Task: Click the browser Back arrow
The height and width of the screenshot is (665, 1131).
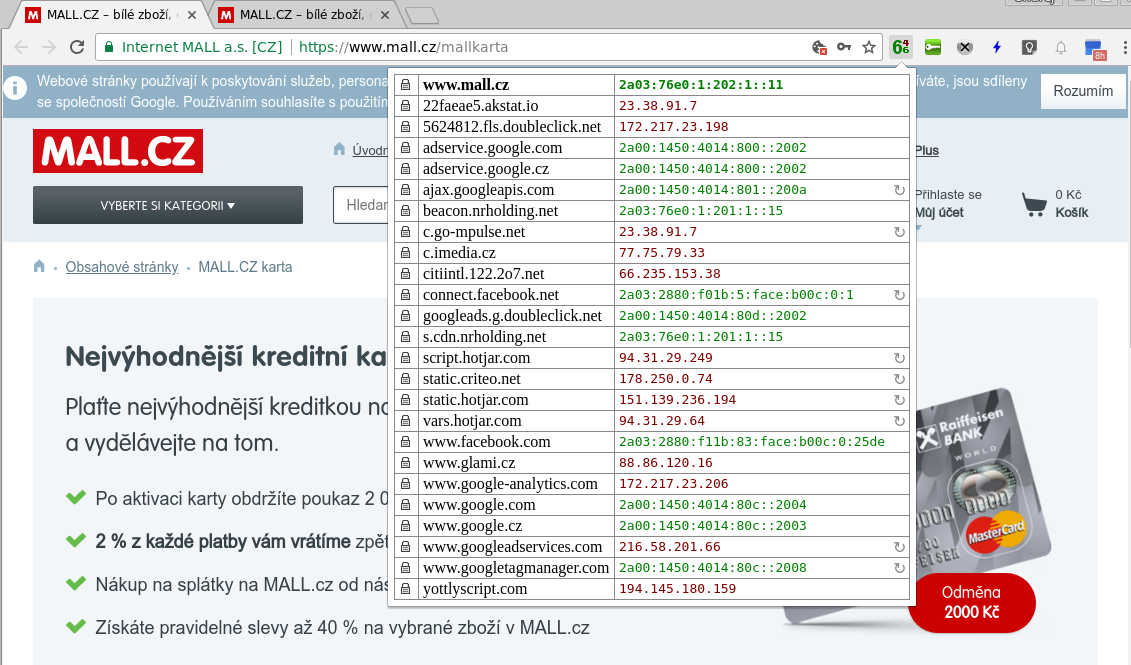Action: pos(21,48)
